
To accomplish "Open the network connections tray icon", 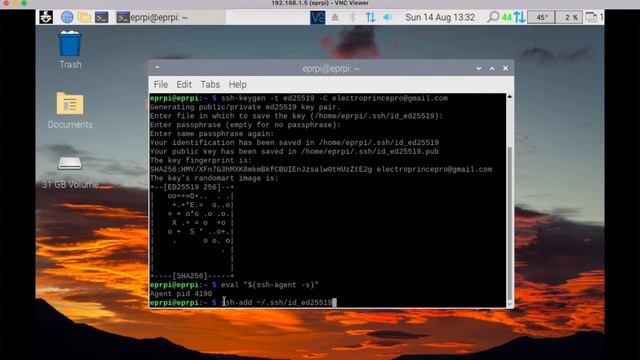I will 370,17.
